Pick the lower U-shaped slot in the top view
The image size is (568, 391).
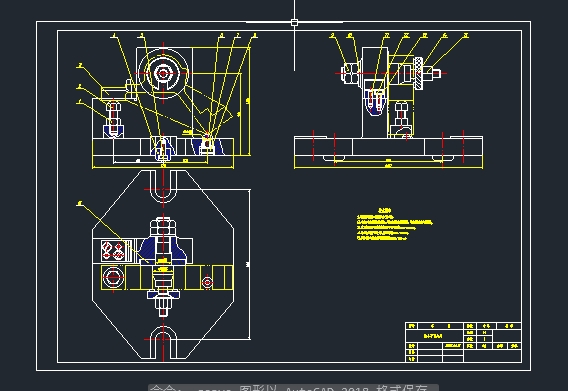(x=163, y=342)
